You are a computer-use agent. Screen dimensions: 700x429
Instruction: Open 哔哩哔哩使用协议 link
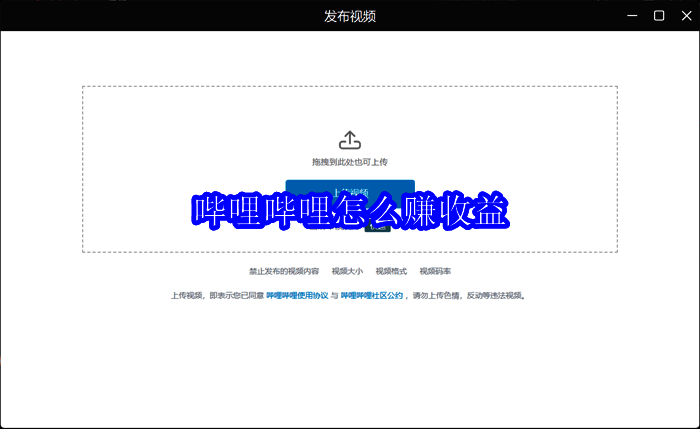[297, 296]
